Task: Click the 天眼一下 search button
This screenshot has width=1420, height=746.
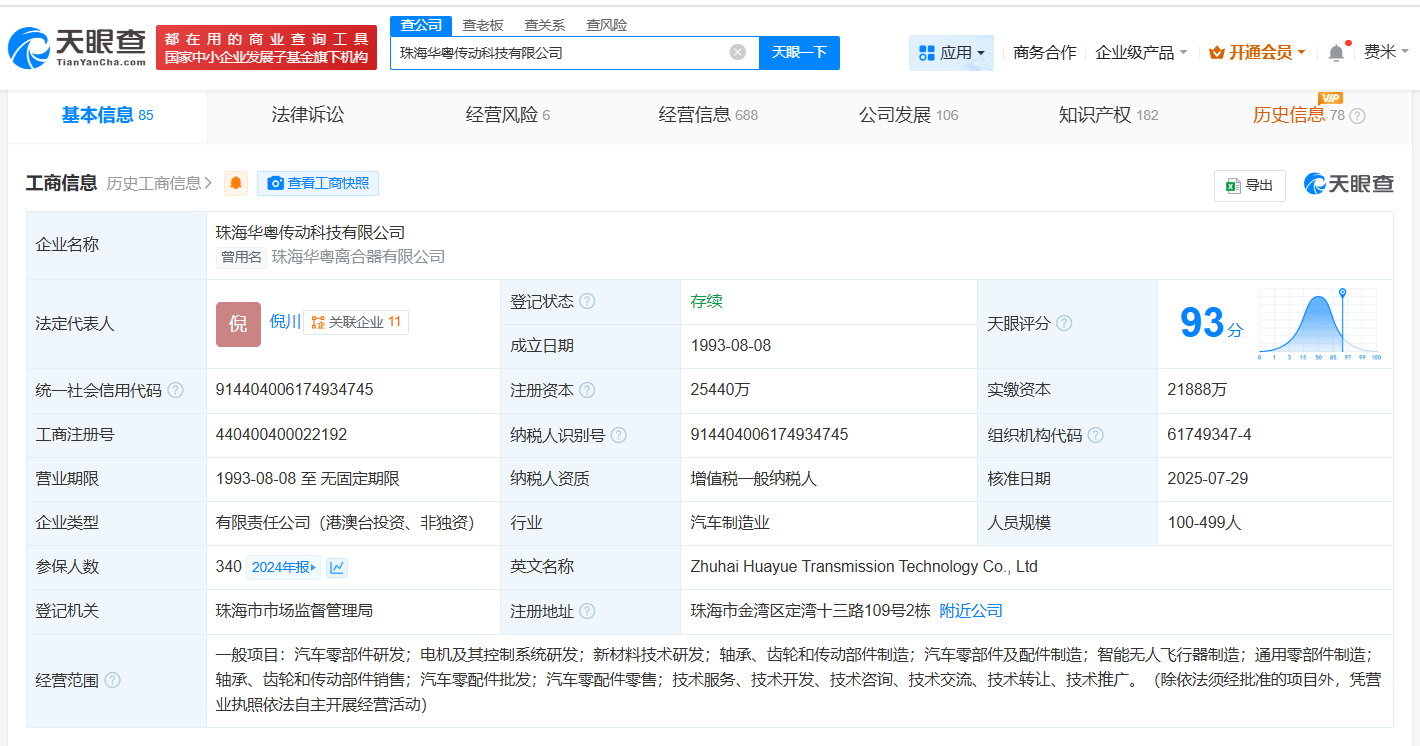Action: [x=799, y=52]
